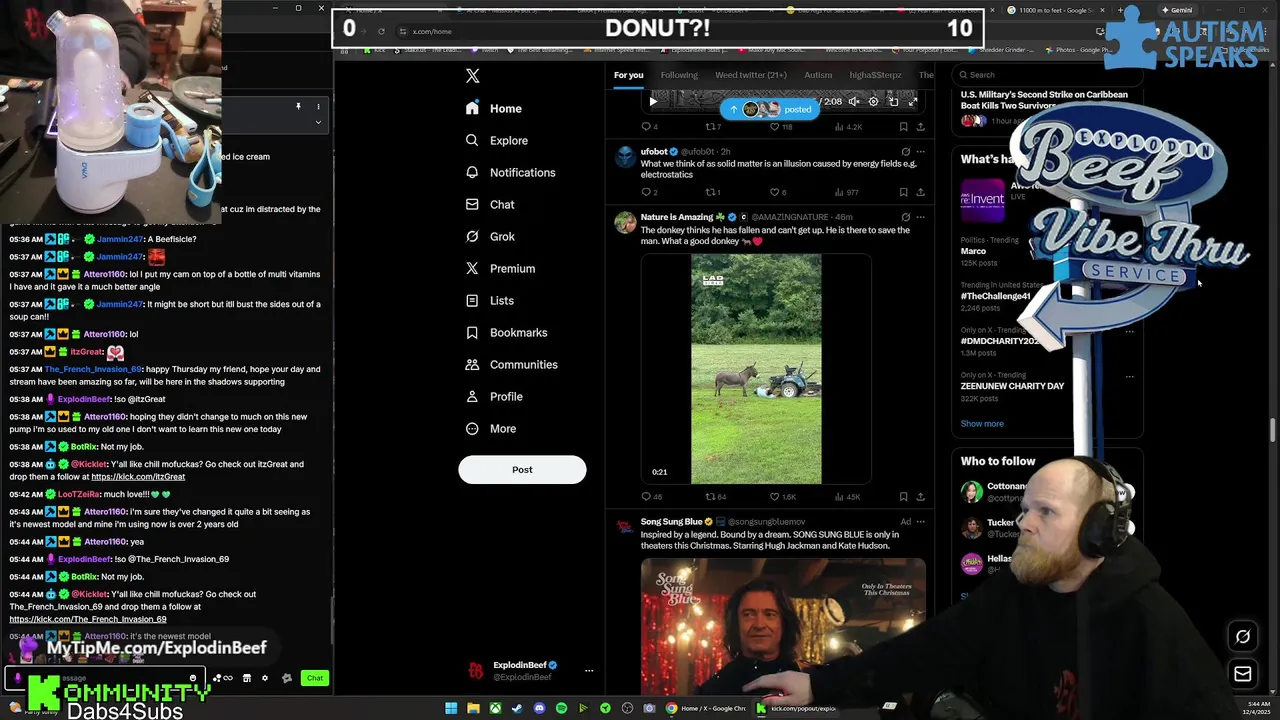The height and width of the screenshot is (720, 1280).
Task: Open Kick chat settings gear
Action: pyautogui.click(x=264, y=678)
